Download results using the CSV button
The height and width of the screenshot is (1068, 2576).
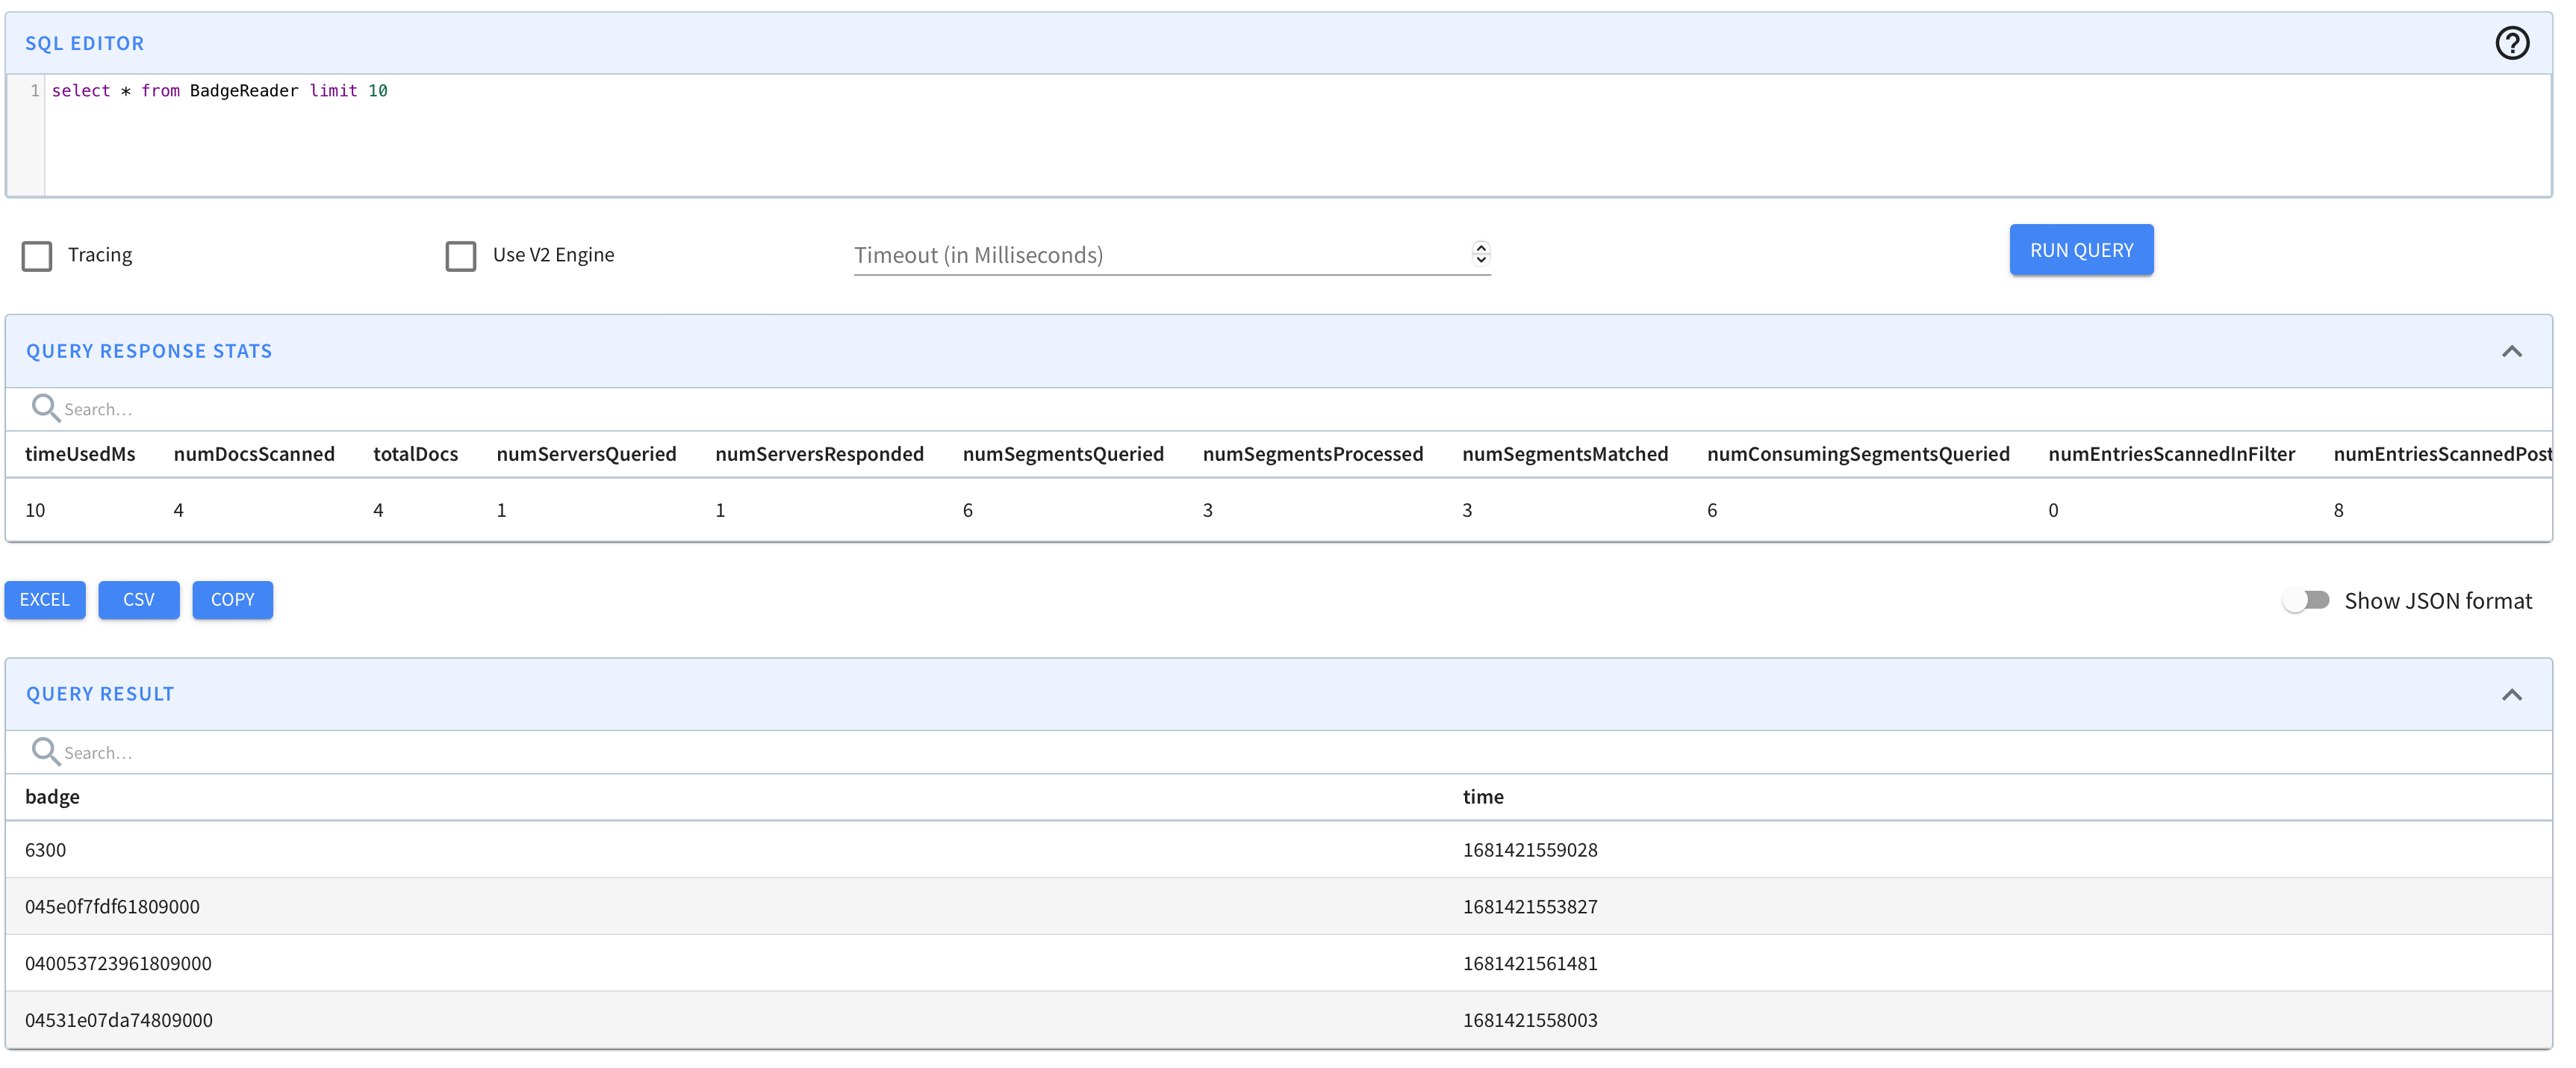139,600
